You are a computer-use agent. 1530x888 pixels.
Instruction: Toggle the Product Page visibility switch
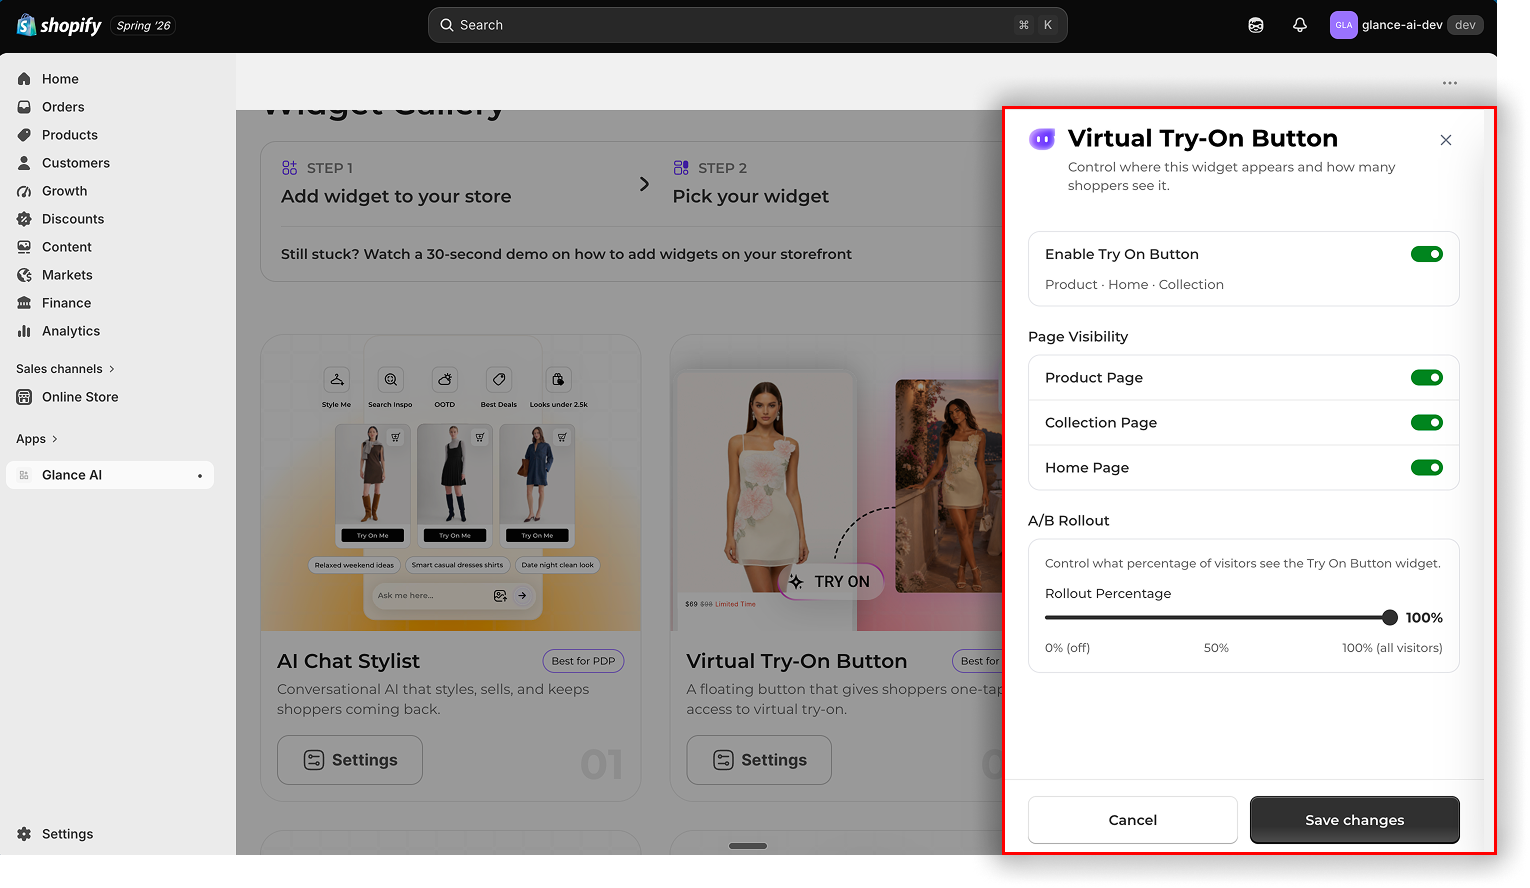click(x=1427, y=378)
